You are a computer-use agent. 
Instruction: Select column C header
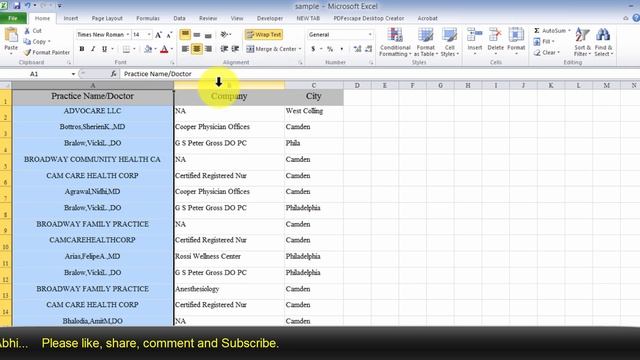click(x=313, y=85)
